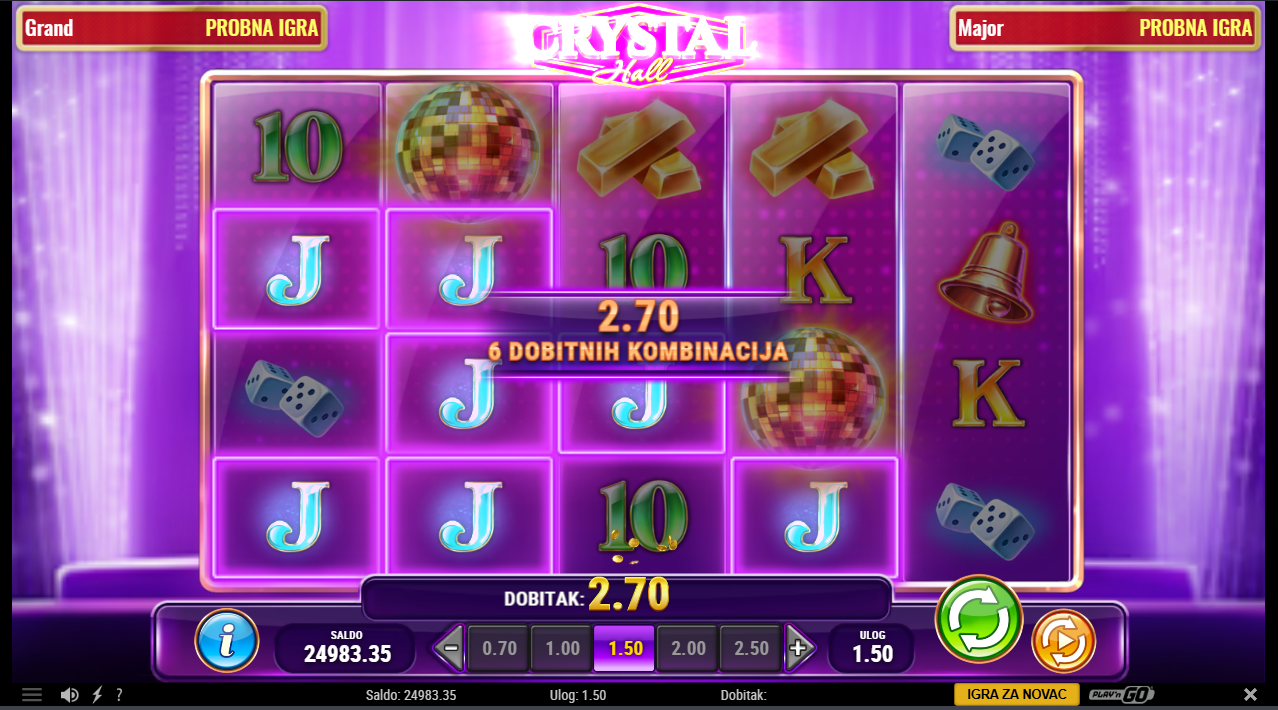Select the 0.70 bet amount
The width and height of the screenshot is (1278, 710).
499,648
